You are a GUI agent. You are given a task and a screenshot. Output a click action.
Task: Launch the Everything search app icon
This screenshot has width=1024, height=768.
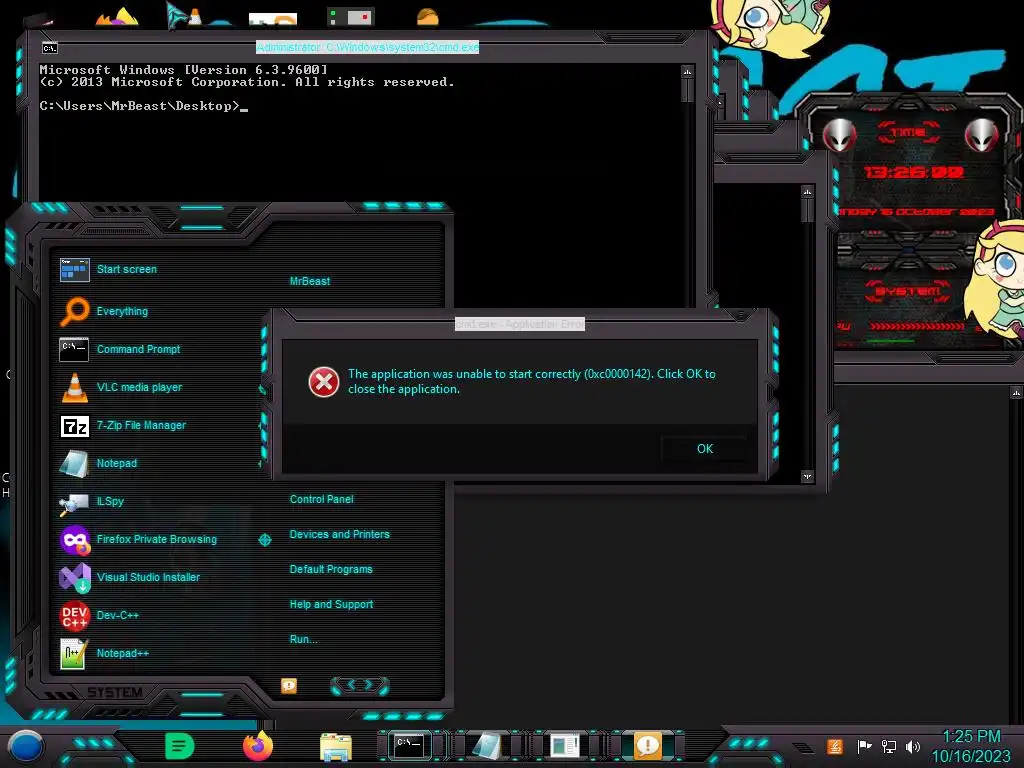click(x=74, y=311)
